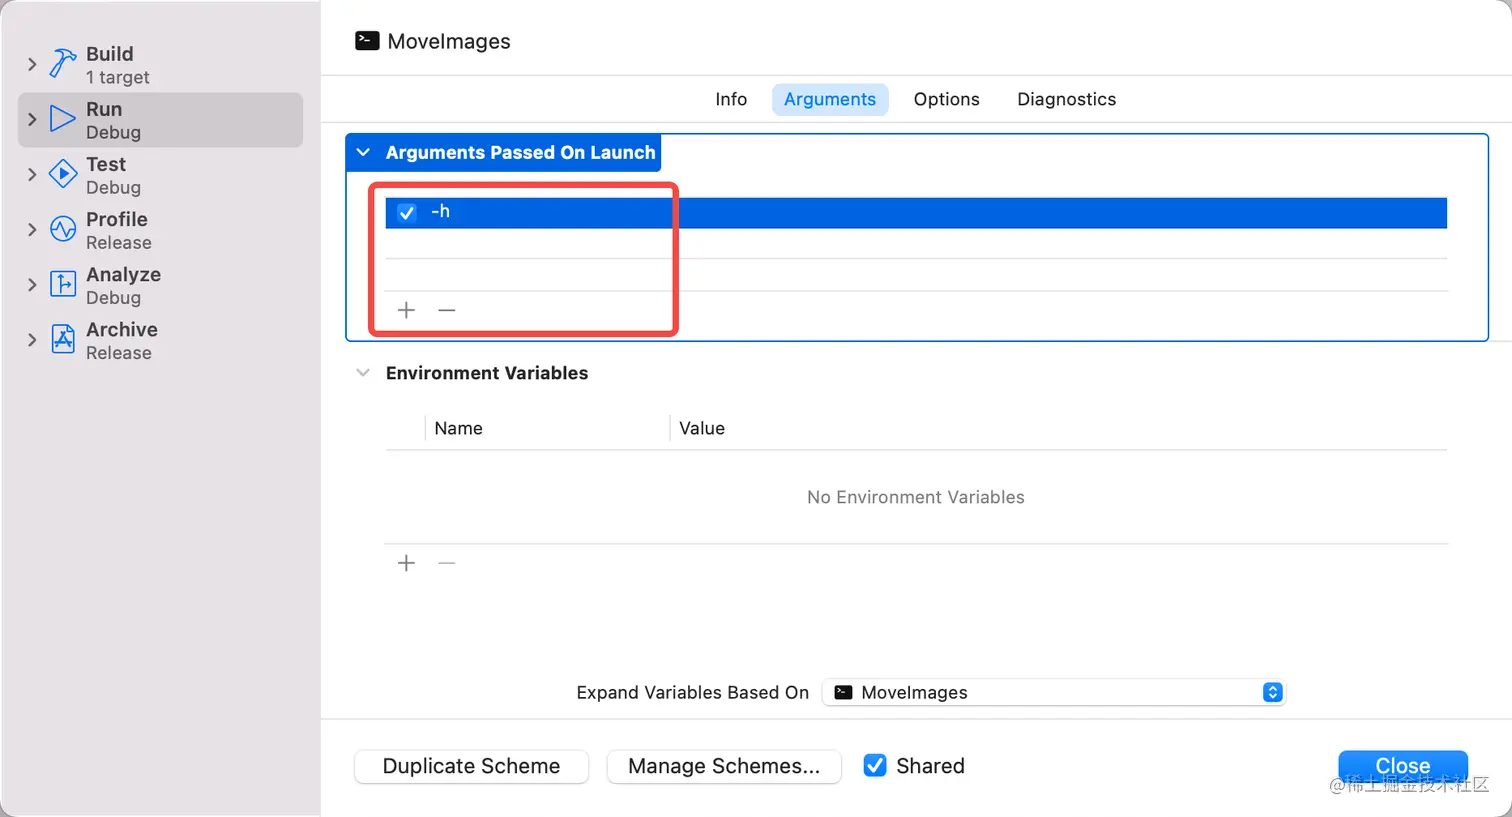Click the Run play icon

(63, 120)
